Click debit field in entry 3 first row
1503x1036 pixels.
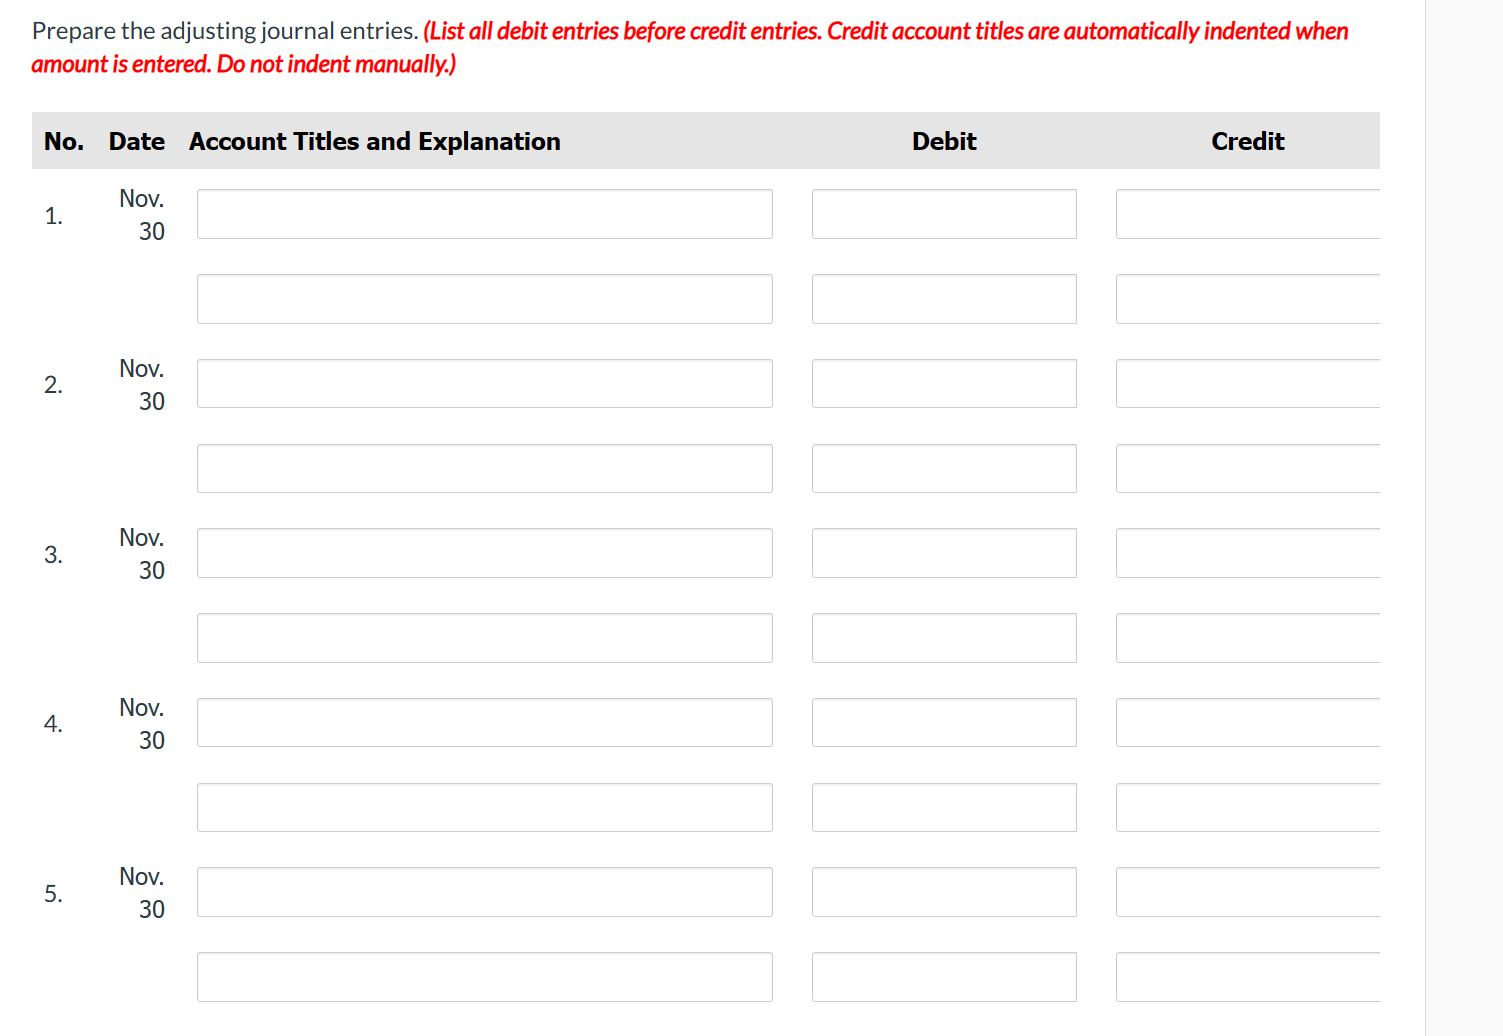[x=943, y=553]
